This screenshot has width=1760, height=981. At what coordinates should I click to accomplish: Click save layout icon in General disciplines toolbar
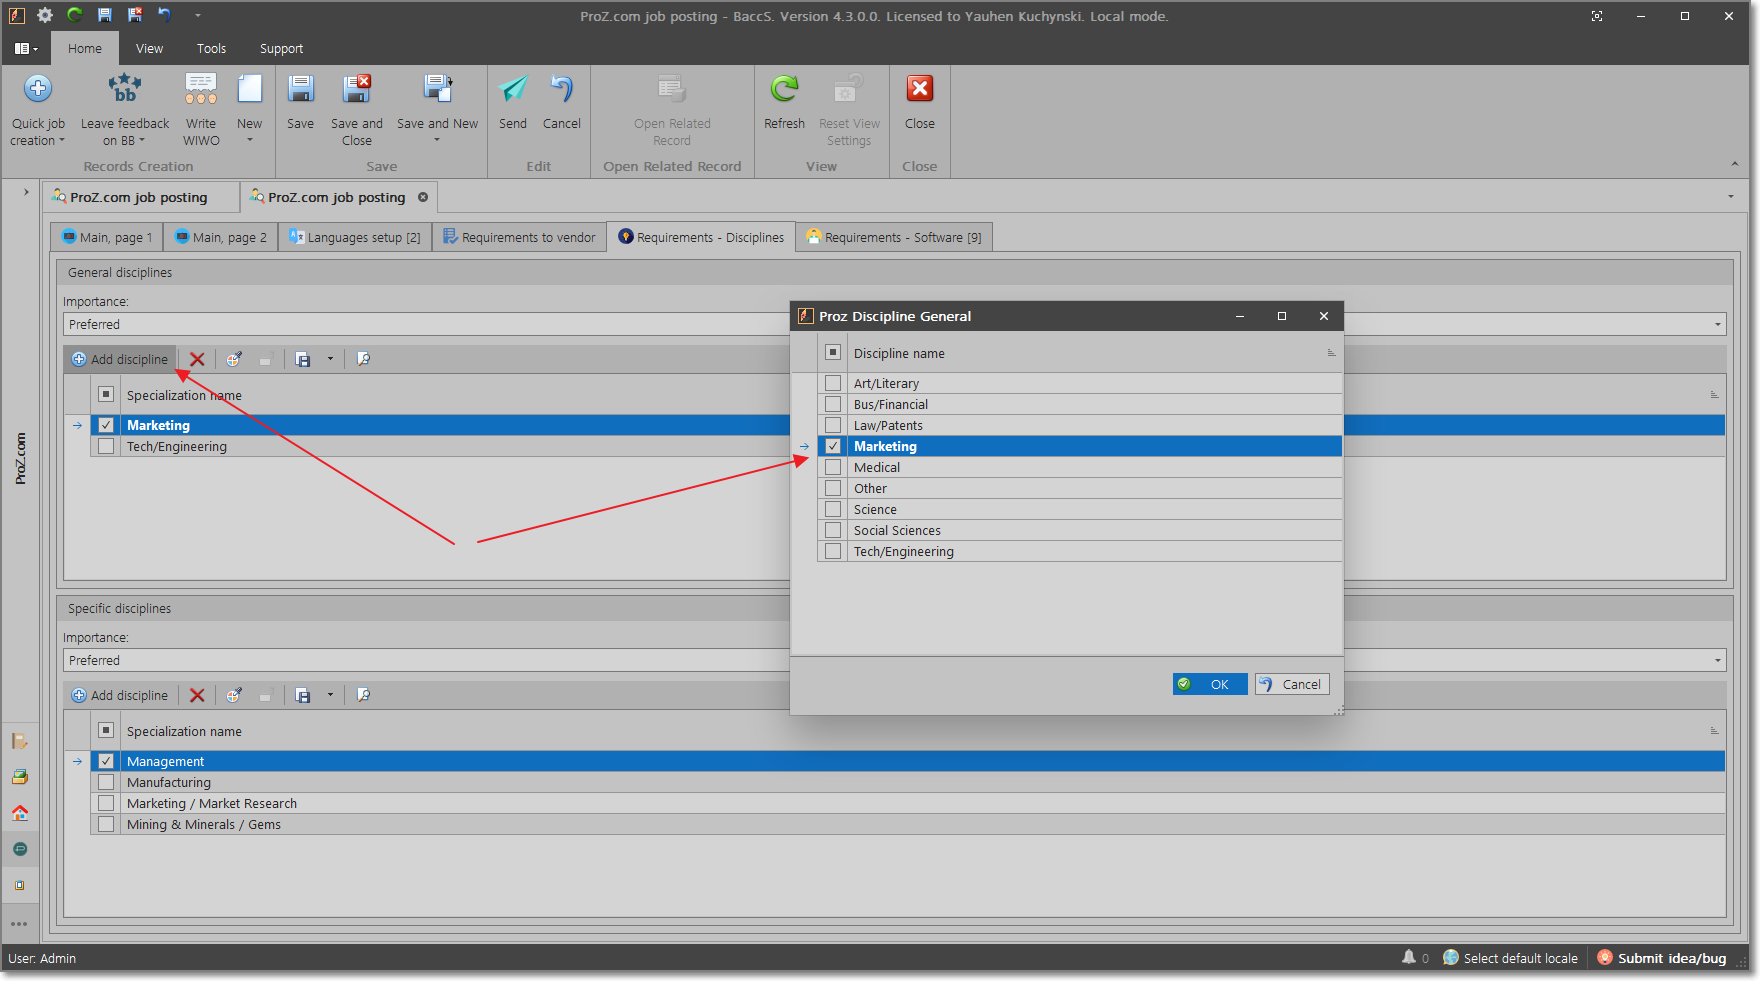click(303, 359)
